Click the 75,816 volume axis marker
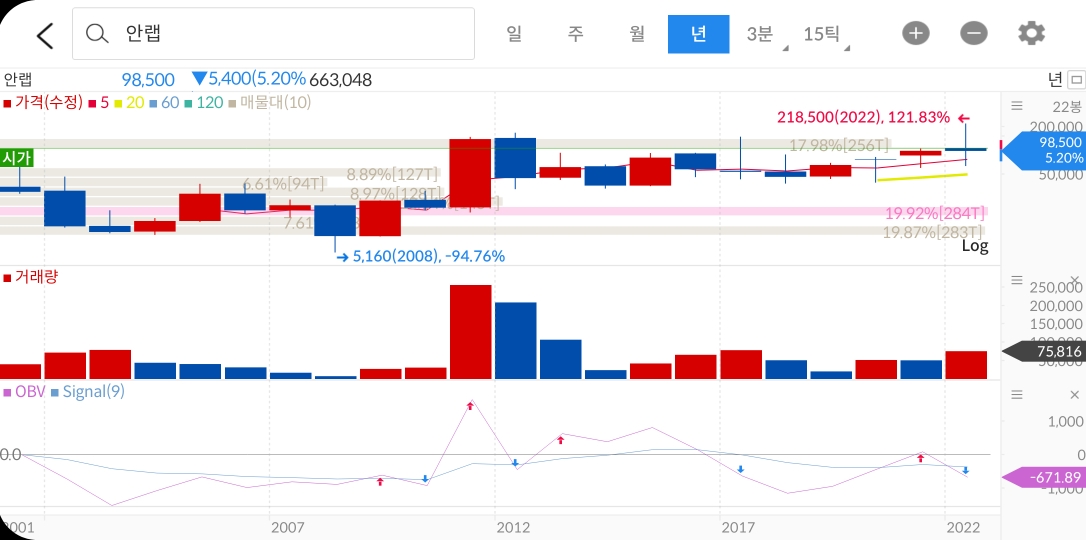The width and height of the screenshot is (1086, 540). [1044, 352]
